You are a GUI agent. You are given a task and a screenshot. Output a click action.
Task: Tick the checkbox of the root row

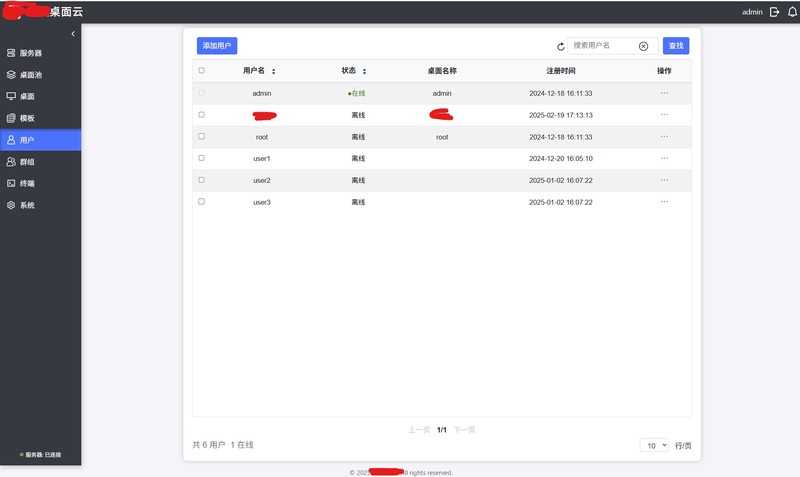(x=202, y=136)
